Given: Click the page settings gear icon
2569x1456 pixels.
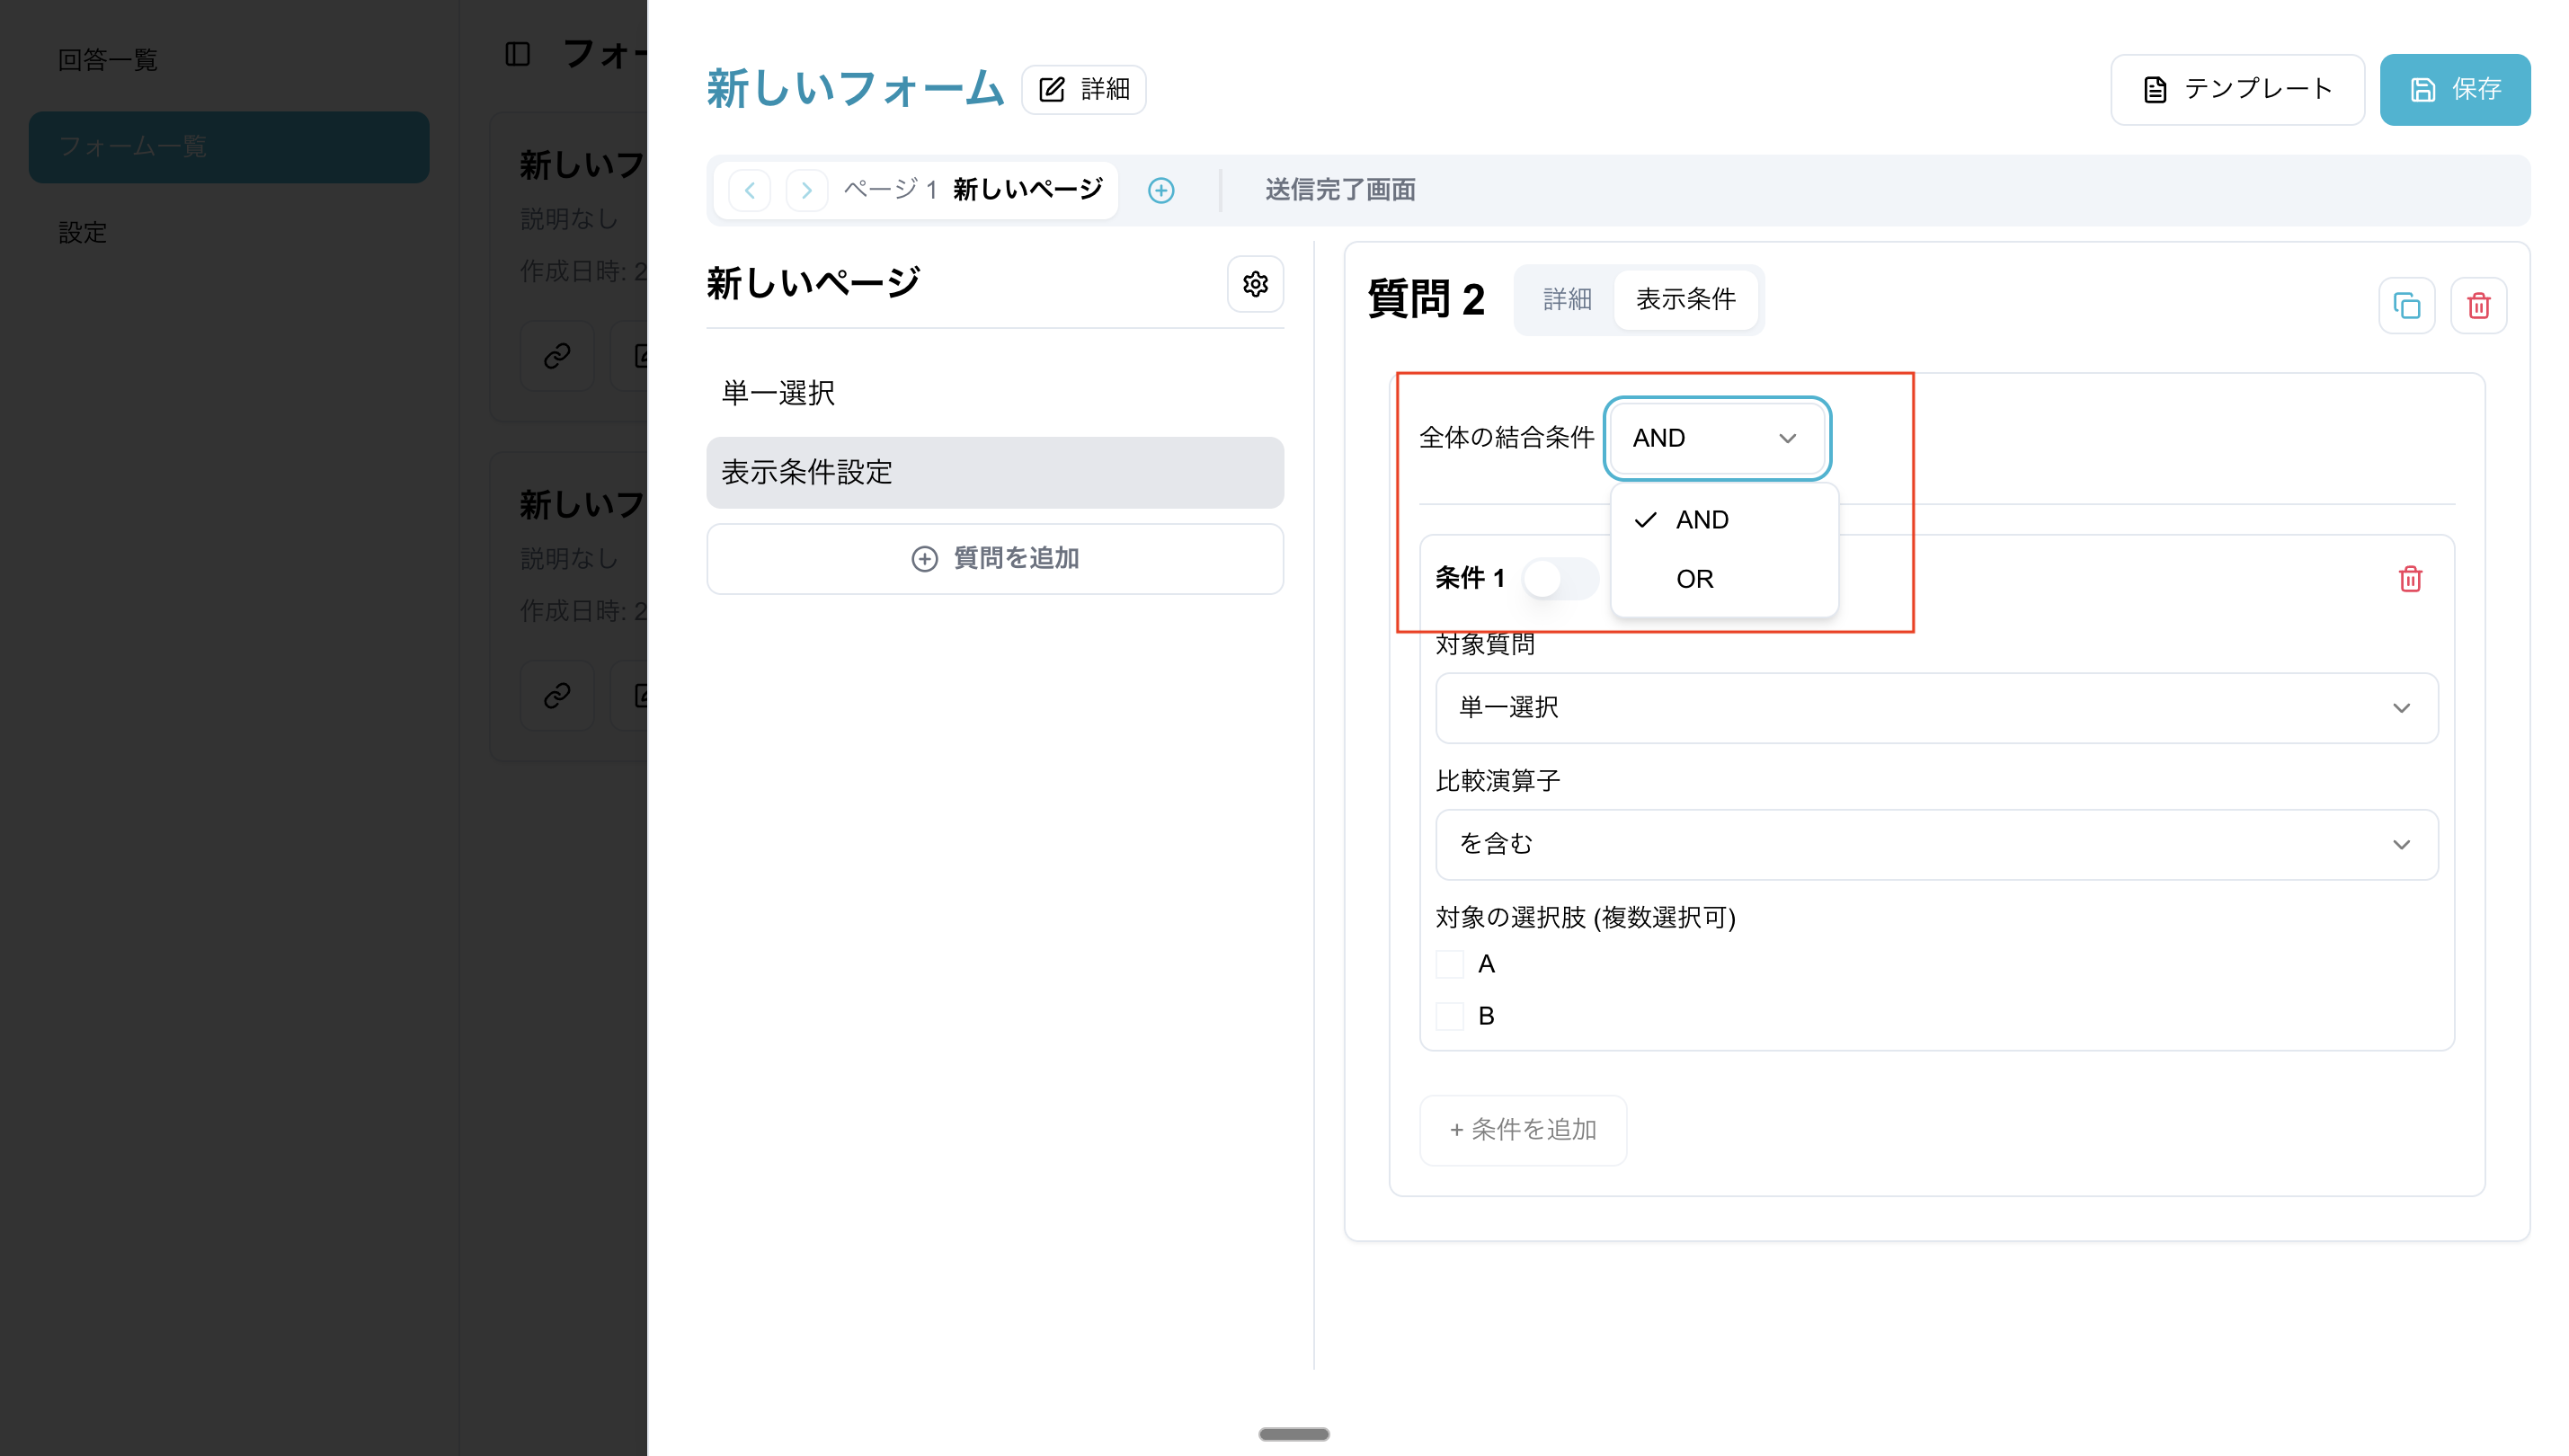Looking at the screenshot, I should coord(1255,284).
